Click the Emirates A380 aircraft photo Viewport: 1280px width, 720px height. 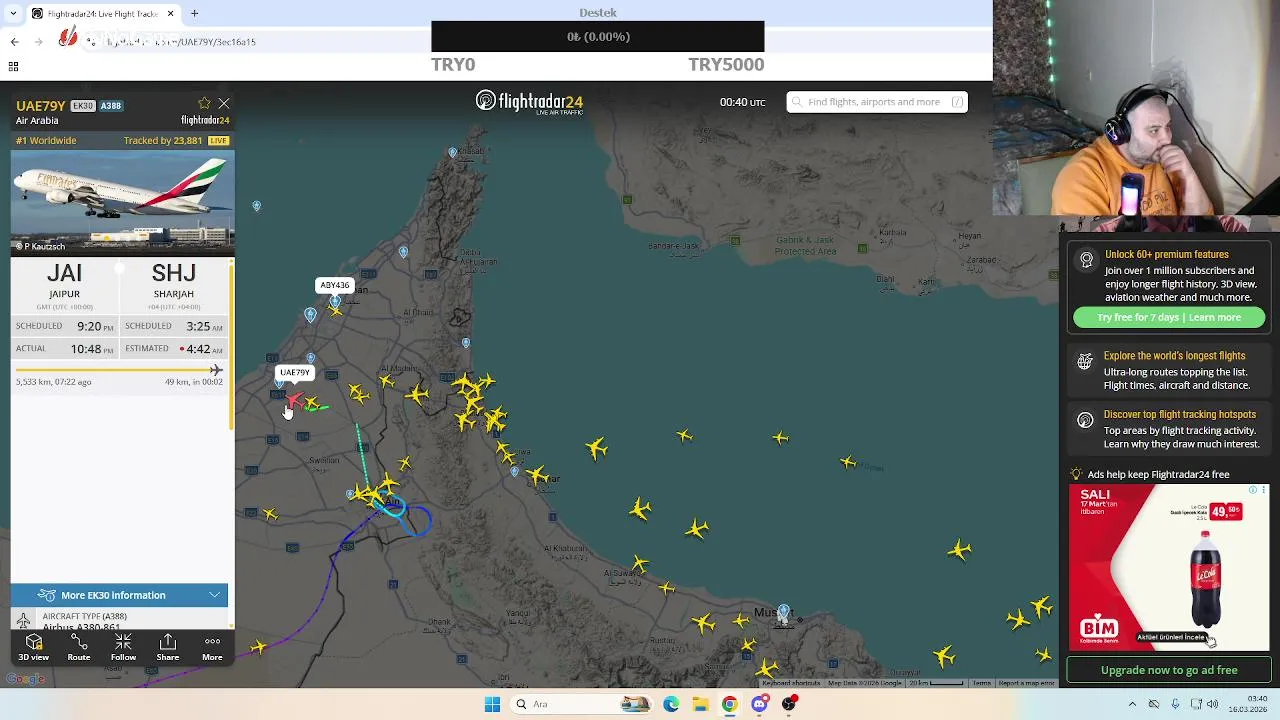point(123,201)
